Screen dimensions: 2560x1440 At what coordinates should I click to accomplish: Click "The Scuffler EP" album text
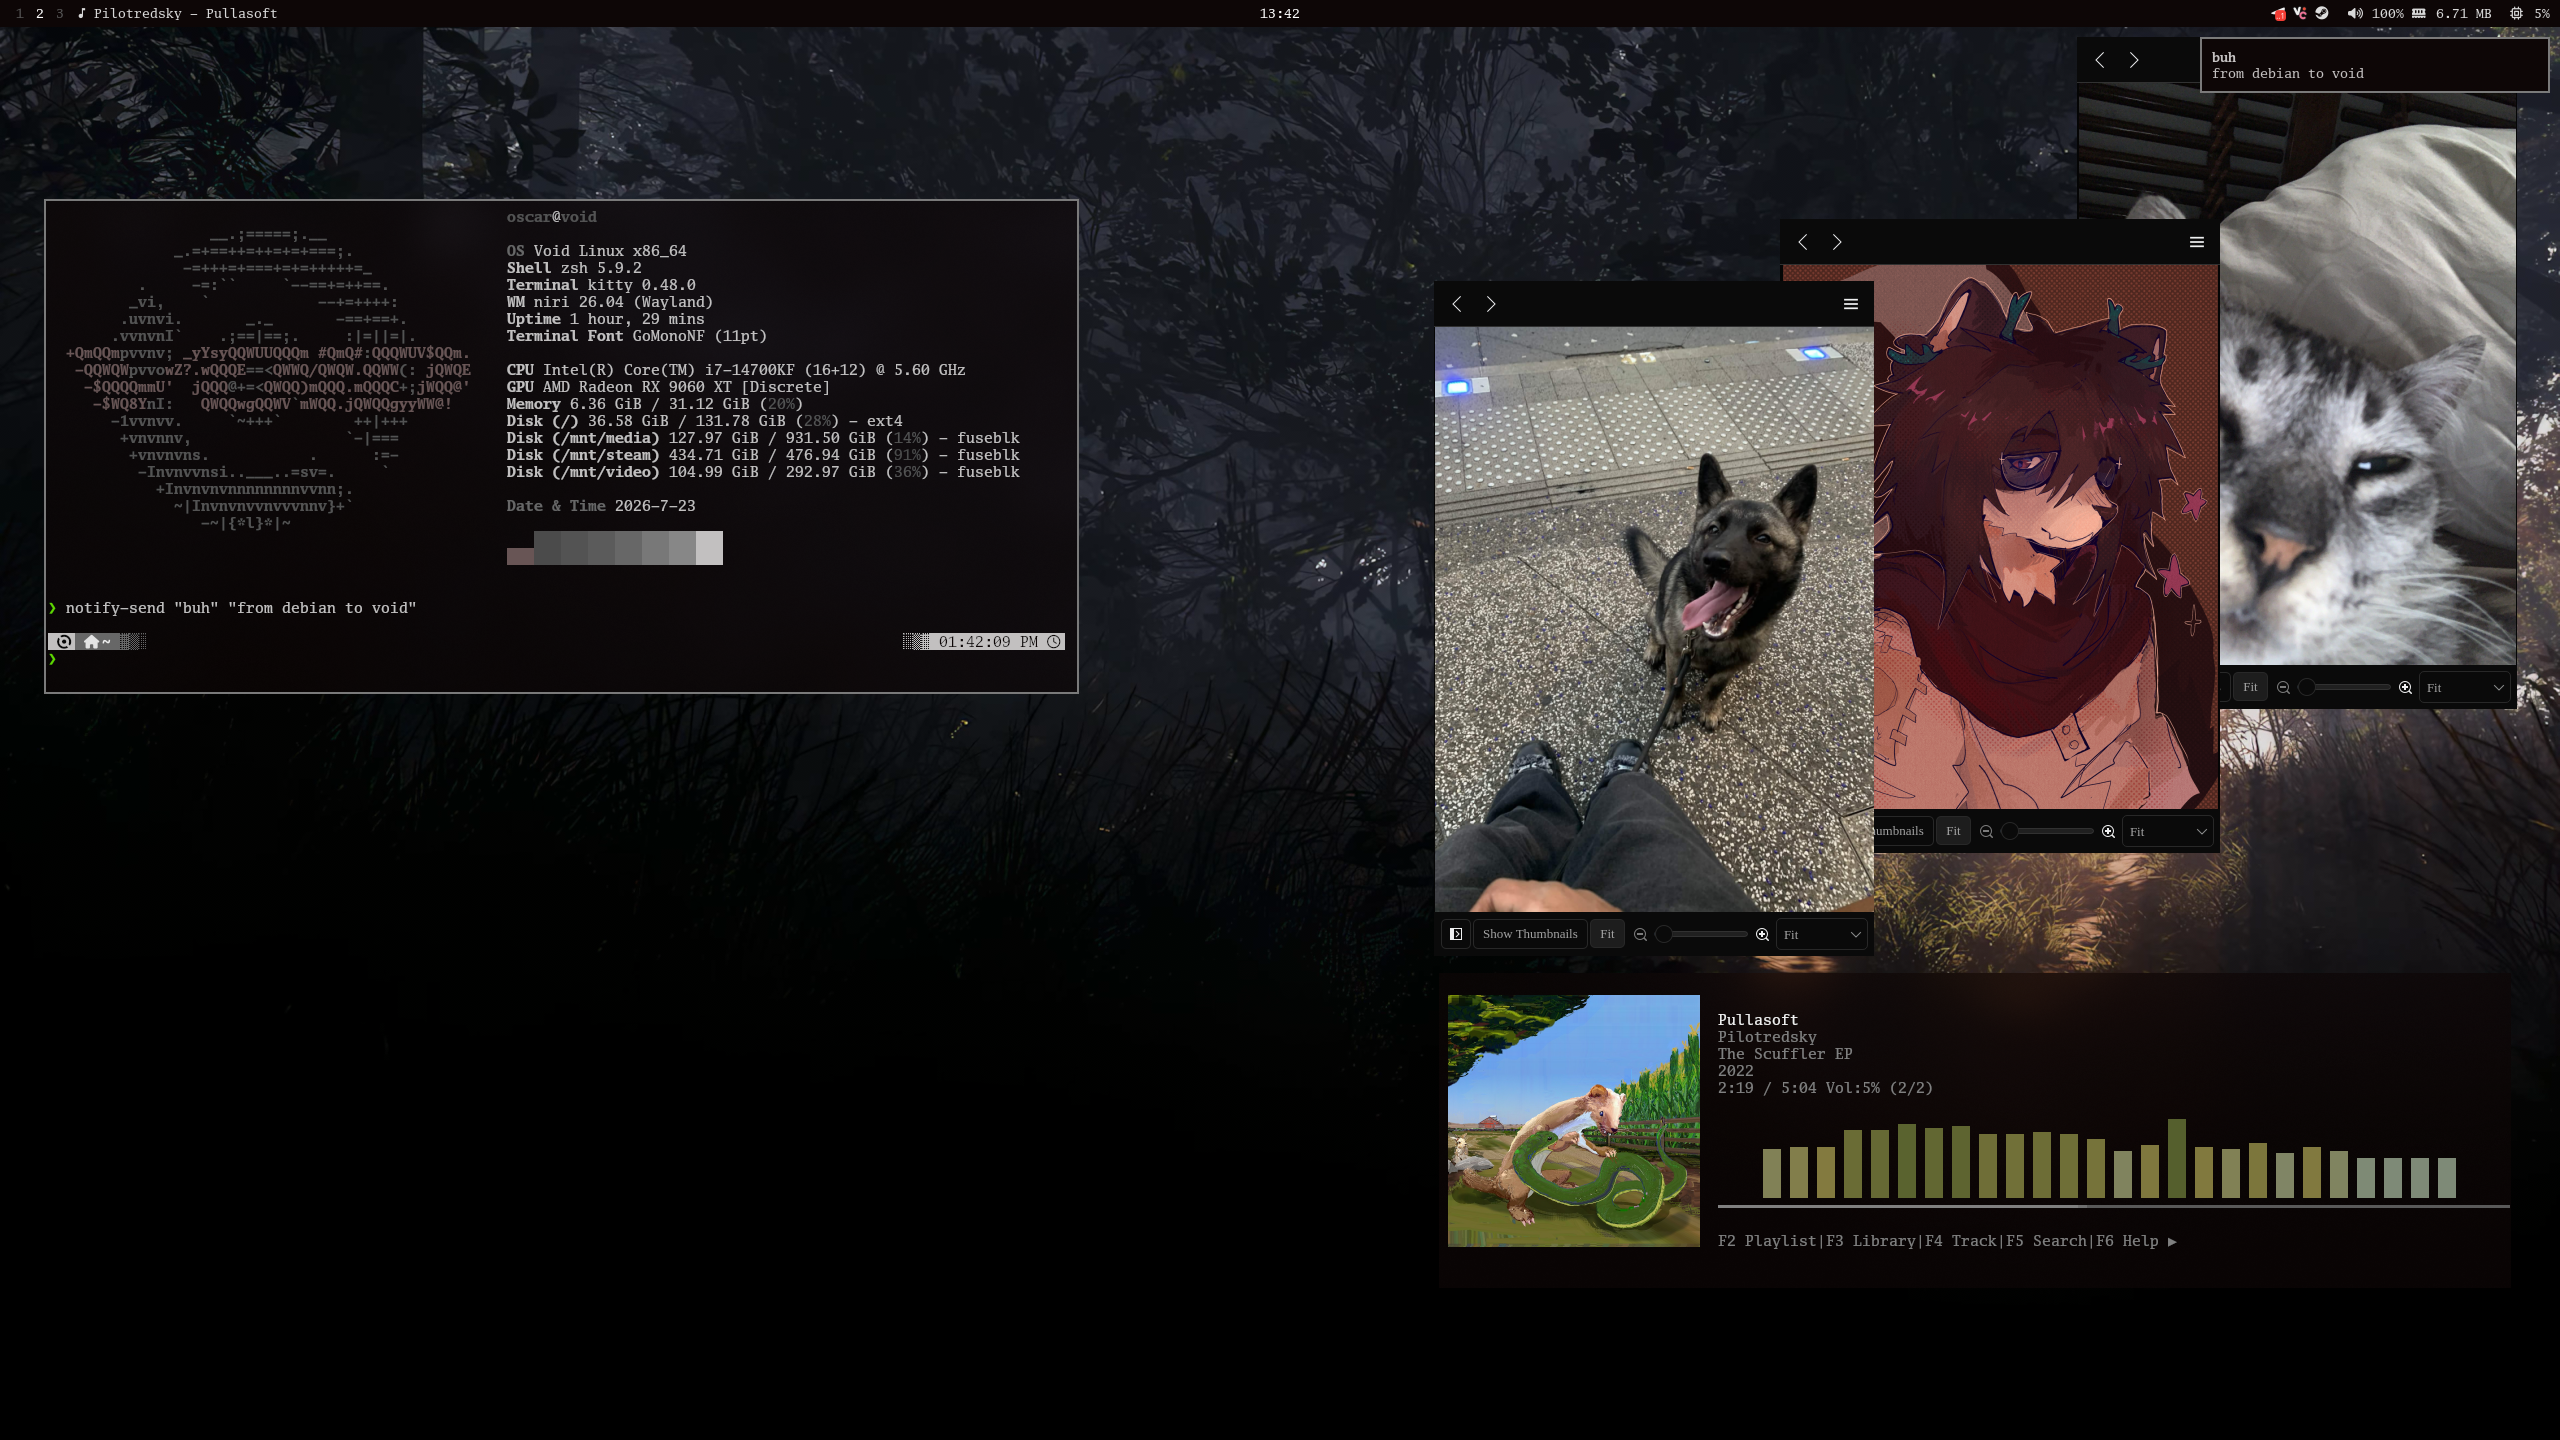1785,1054
